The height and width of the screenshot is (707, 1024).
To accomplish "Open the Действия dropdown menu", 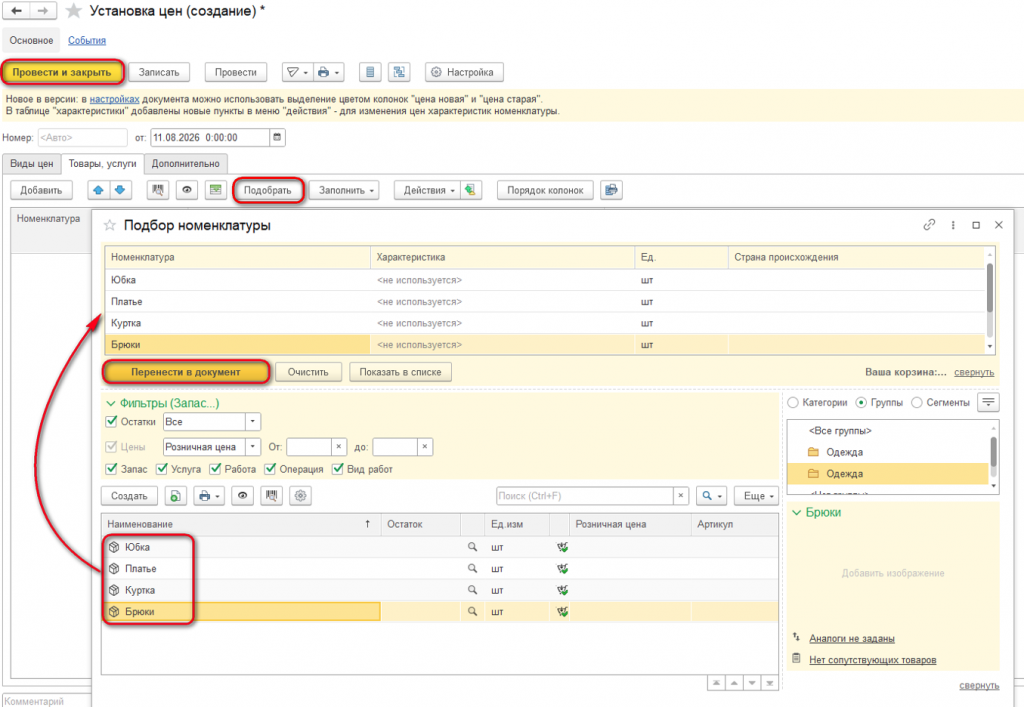I will (428, 190).
